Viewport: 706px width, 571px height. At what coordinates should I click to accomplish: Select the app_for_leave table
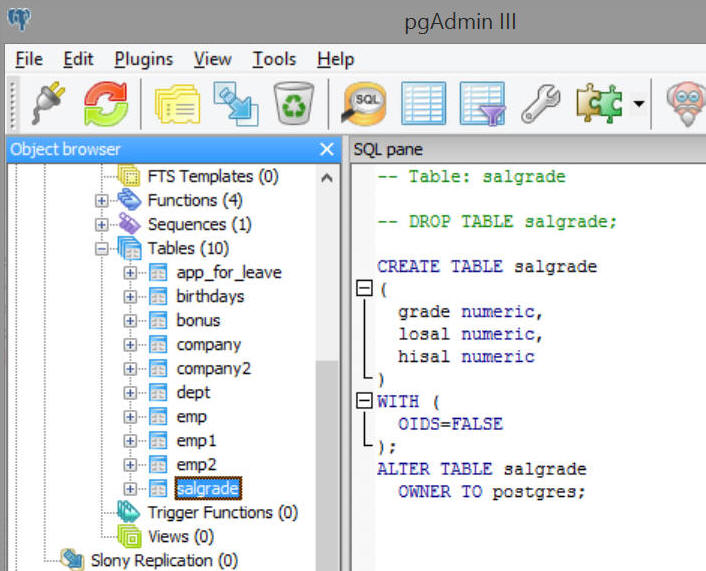[x=228, y=272]
